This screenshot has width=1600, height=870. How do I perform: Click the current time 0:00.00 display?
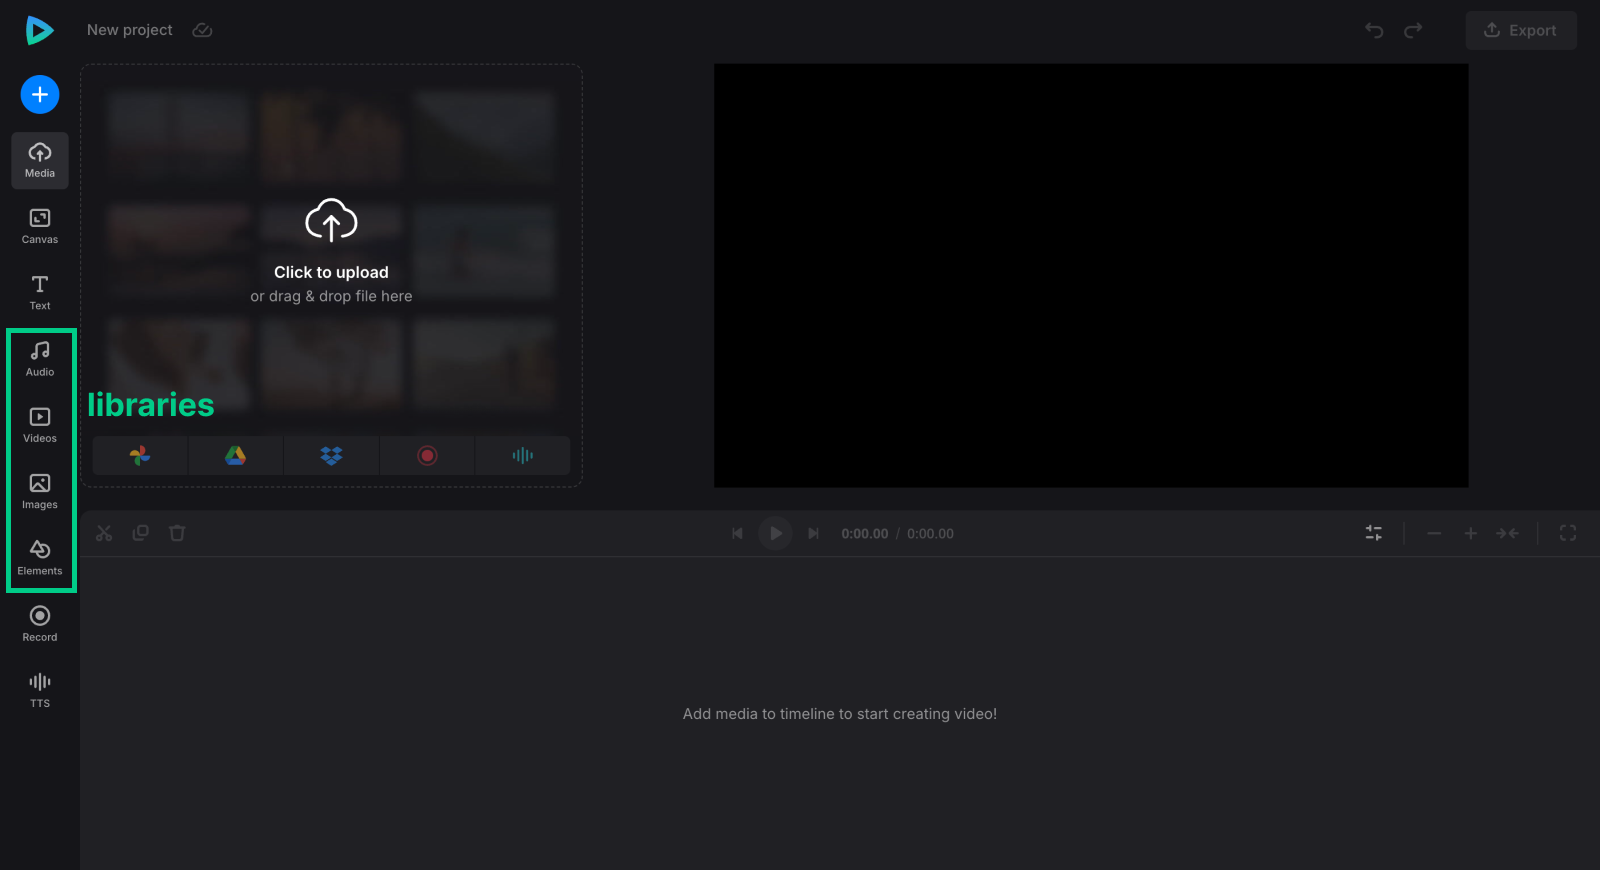pos(865,534)
